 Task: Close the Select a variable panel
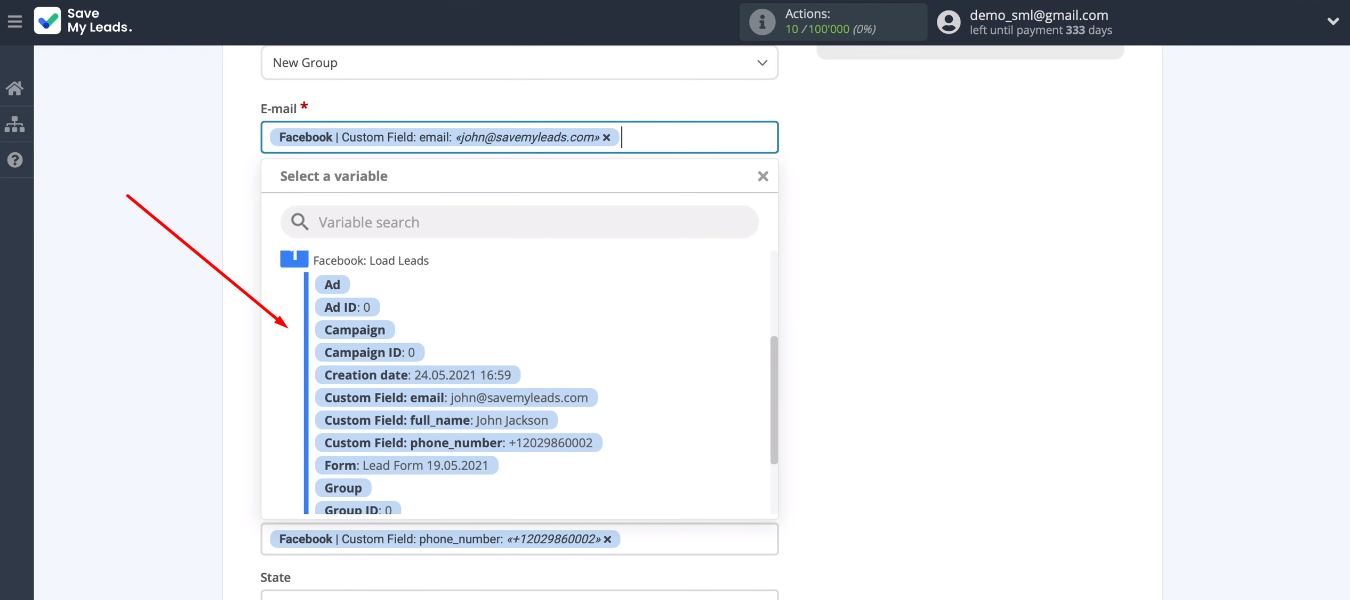coord(763,176)
